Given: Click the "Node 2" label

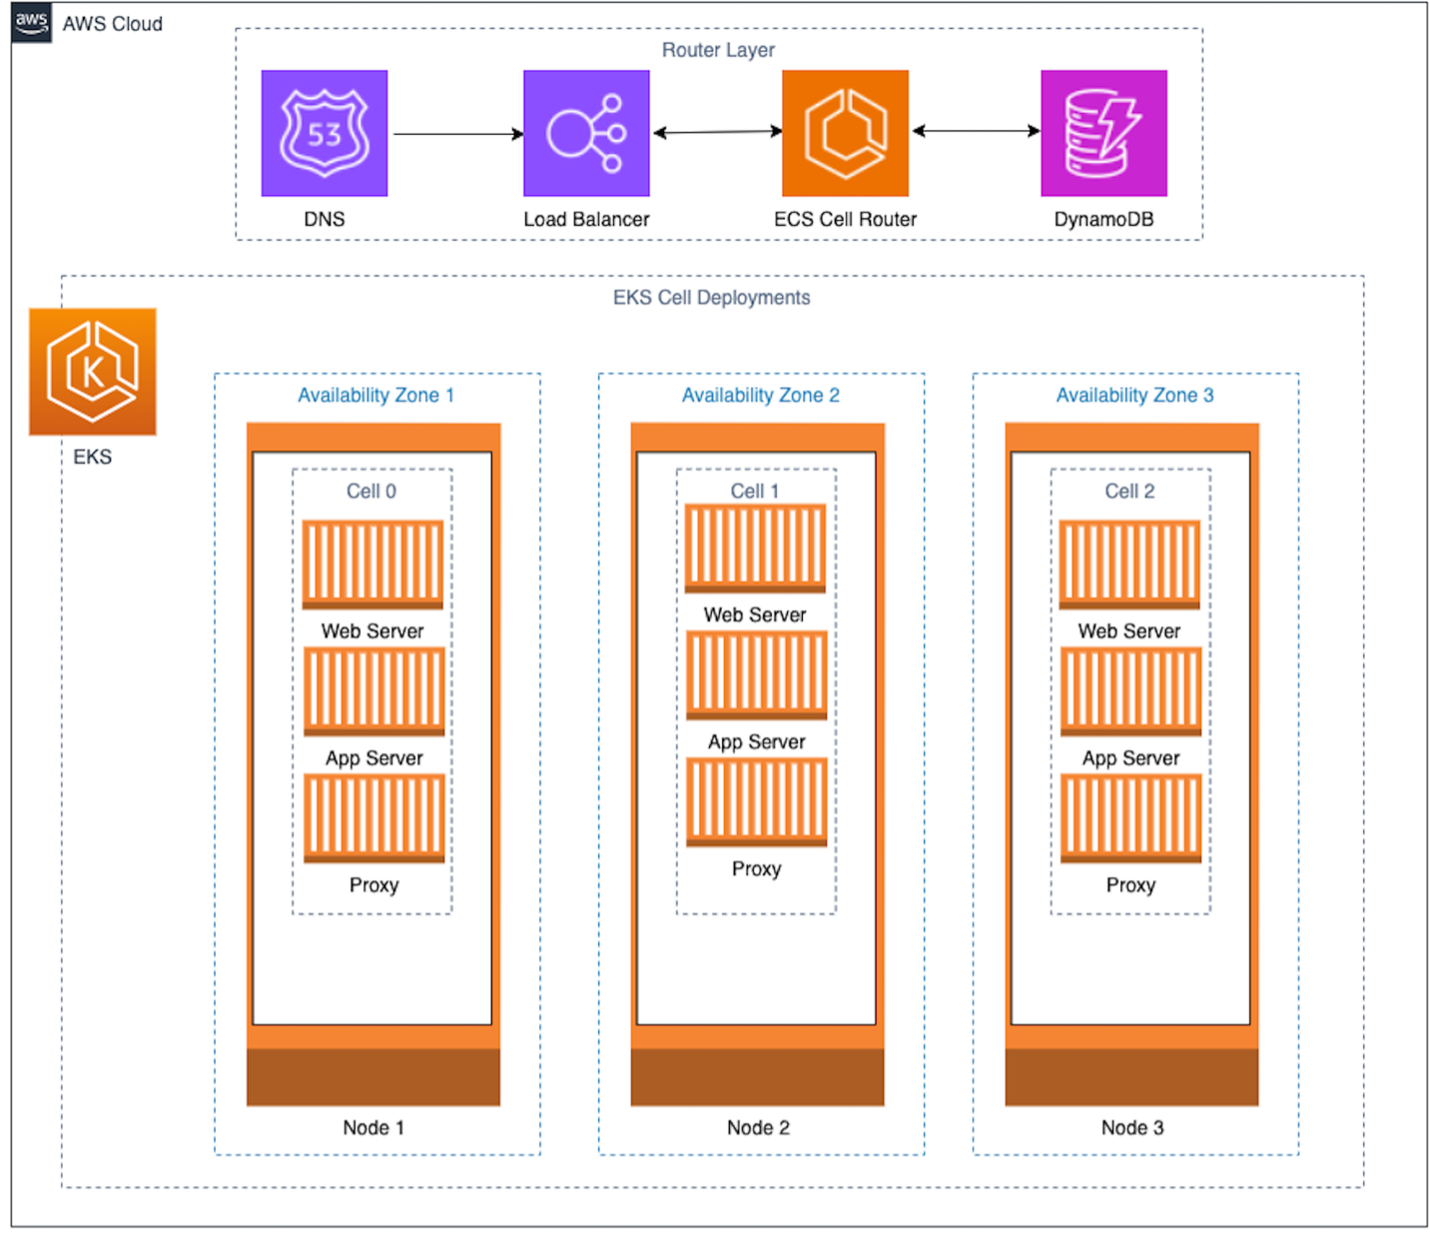Looking at the screenshot, I should (x=758, y=1128).
